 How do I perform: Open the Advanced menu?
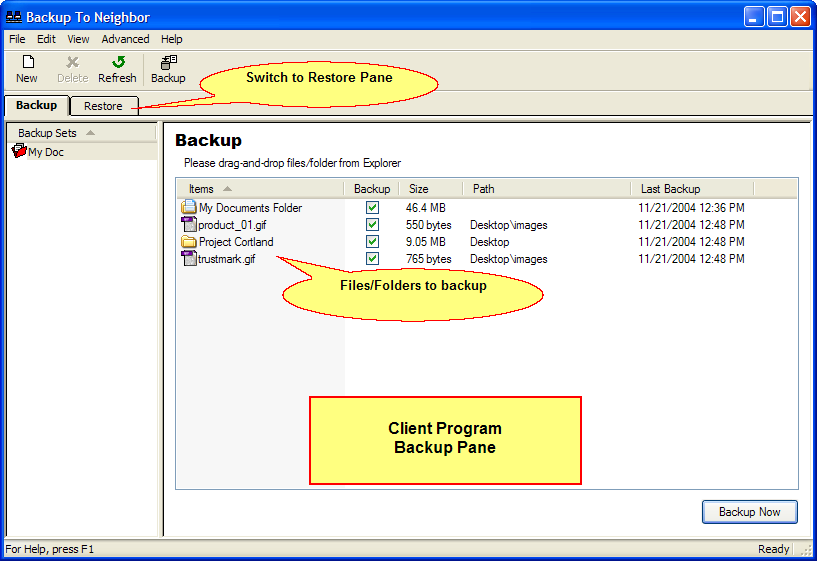125,39
